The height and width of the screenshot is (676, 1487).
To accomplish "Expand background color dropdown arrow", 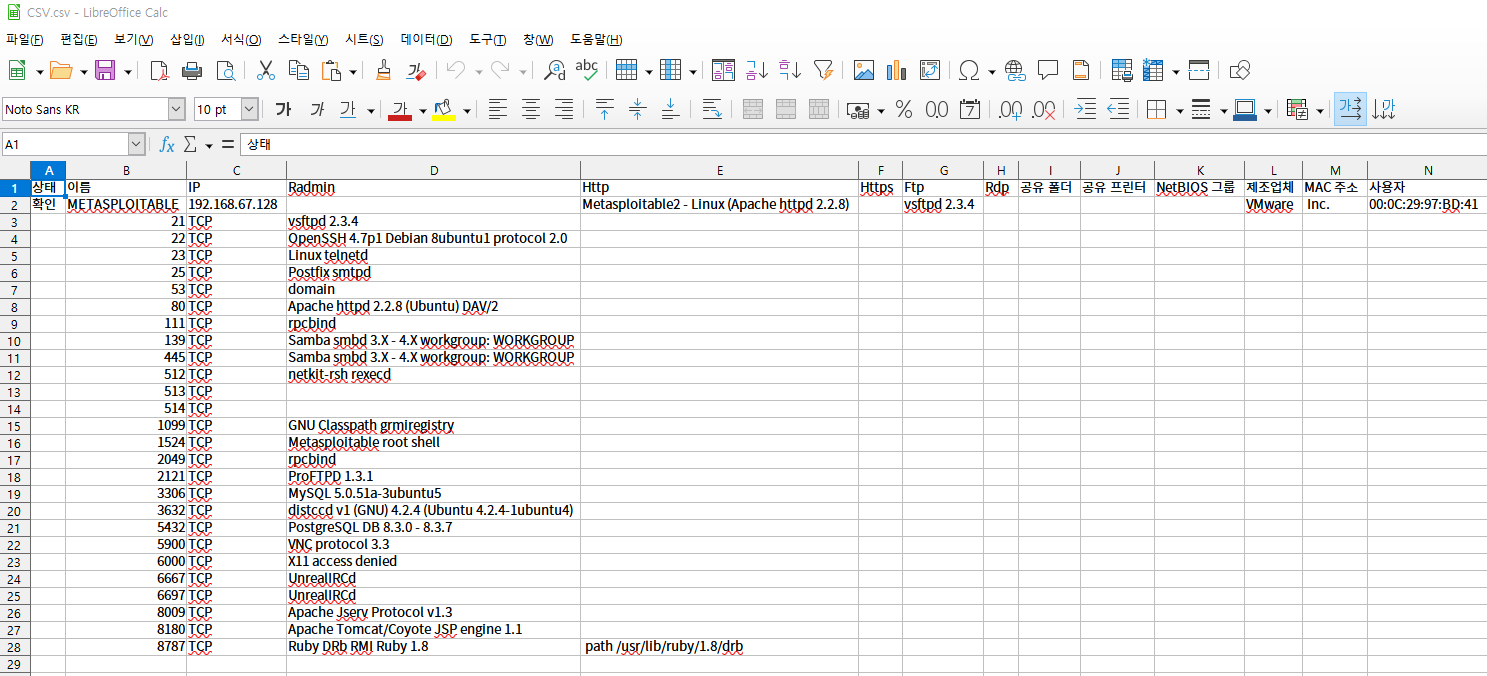I will pos(466,110).
